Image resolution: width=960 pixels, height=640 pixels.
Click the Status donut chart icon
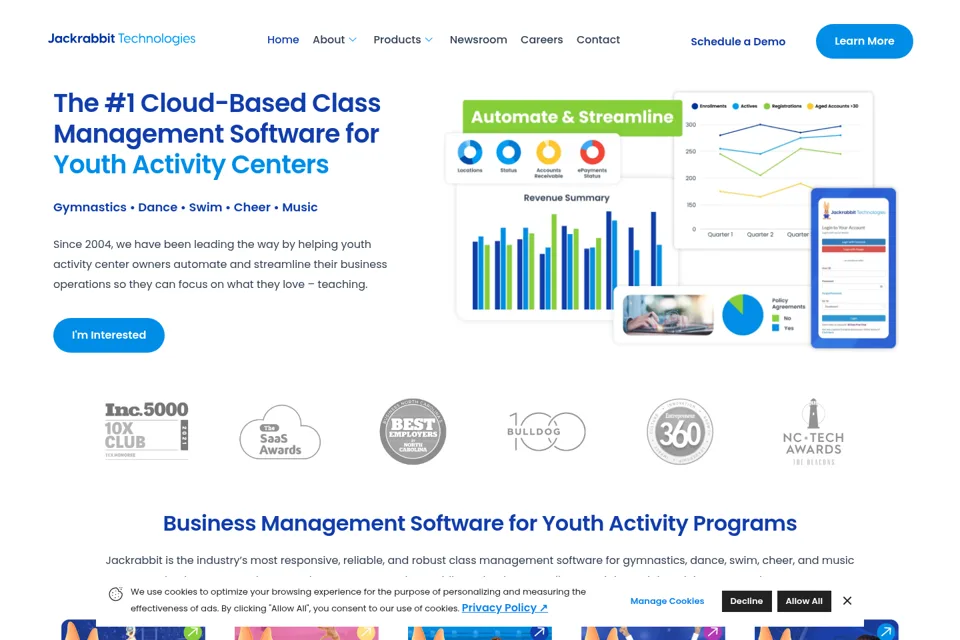tap(508, 152)
